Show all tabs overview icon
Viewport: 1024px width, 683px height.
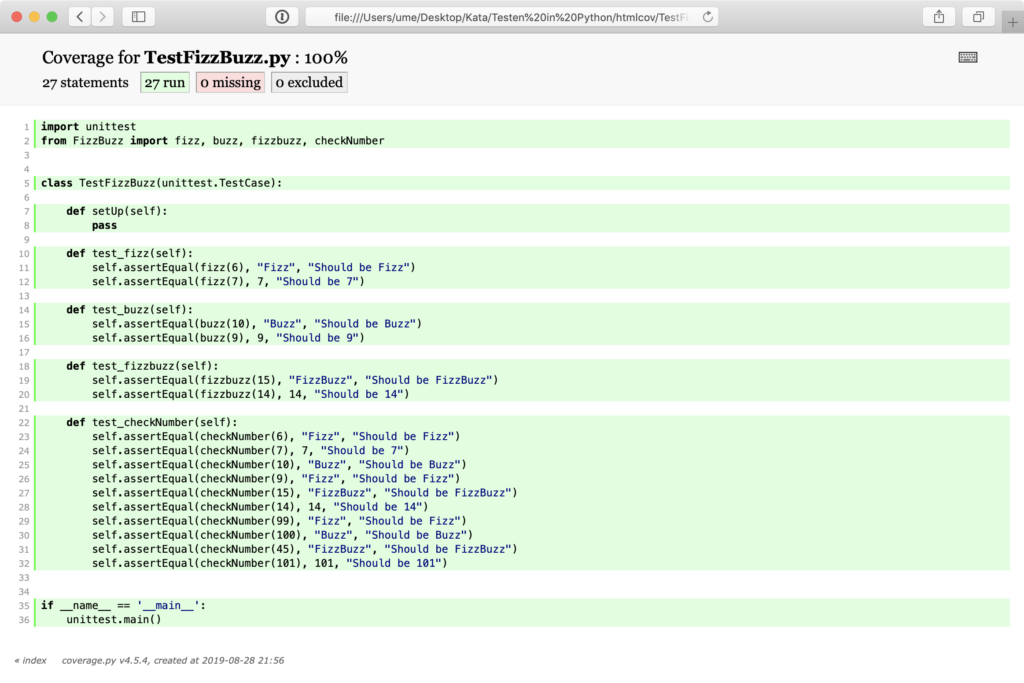coord(978,17)
